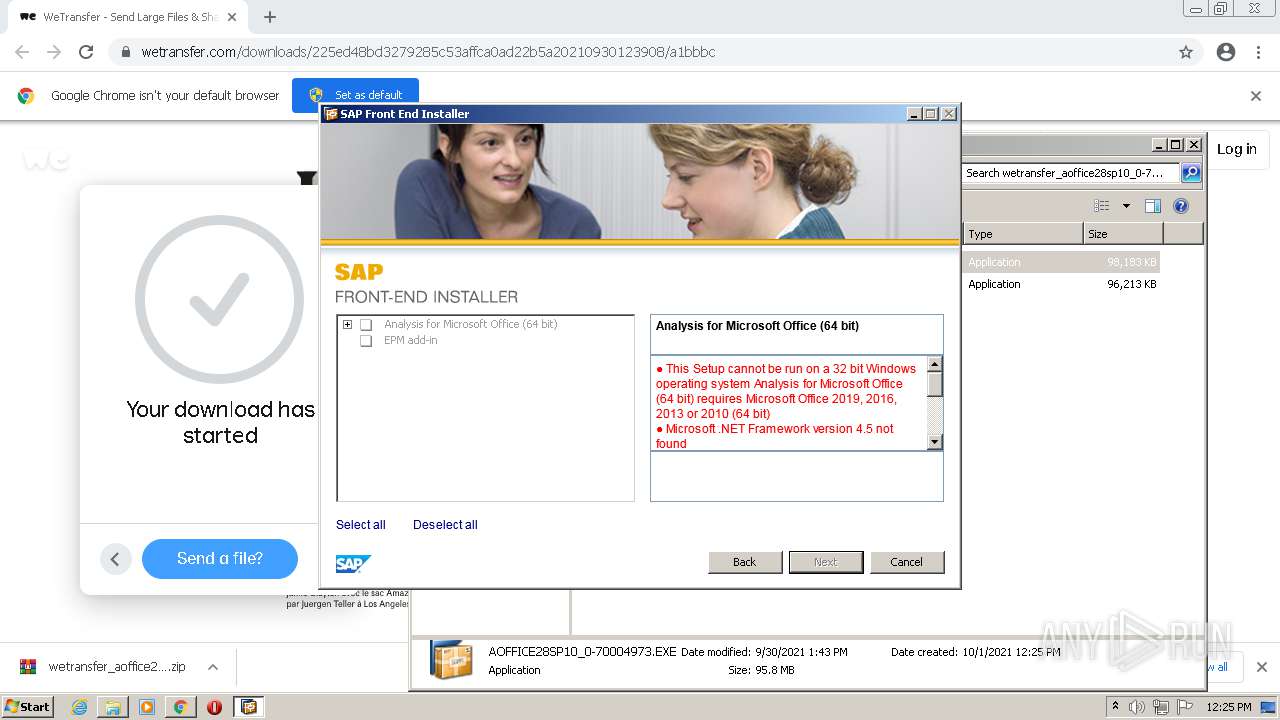Click WeTransfer back arrow circle button
1280x720 pixels.
coord(115,559)
